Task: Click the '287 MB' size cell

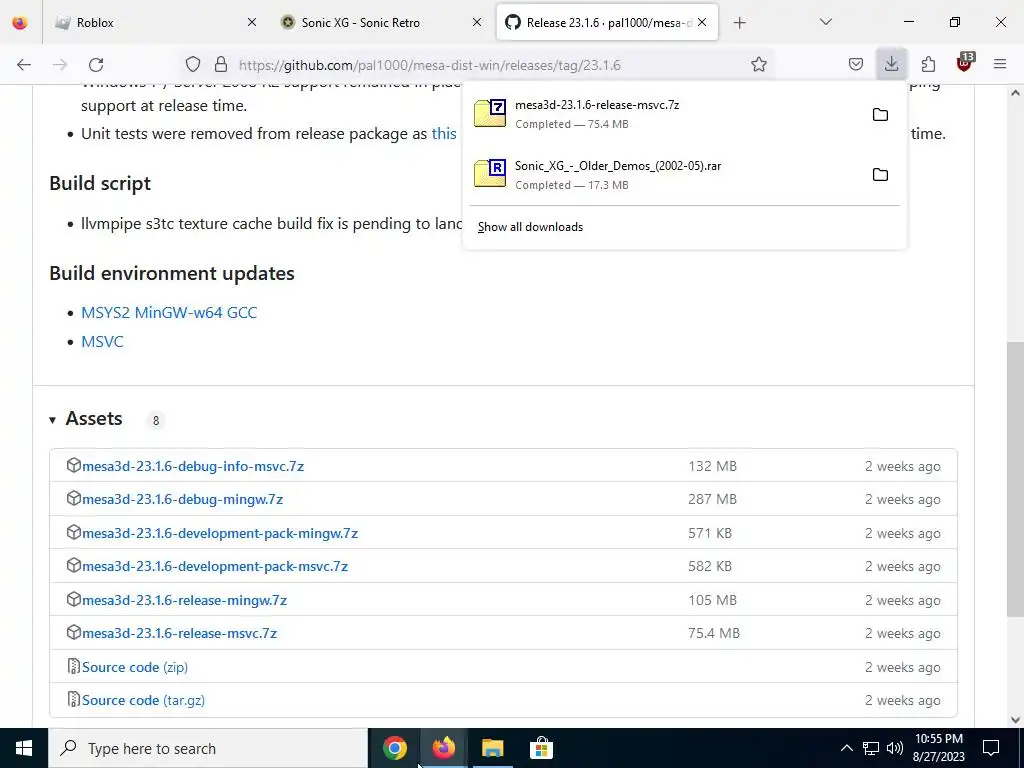Action: point(712,500)
